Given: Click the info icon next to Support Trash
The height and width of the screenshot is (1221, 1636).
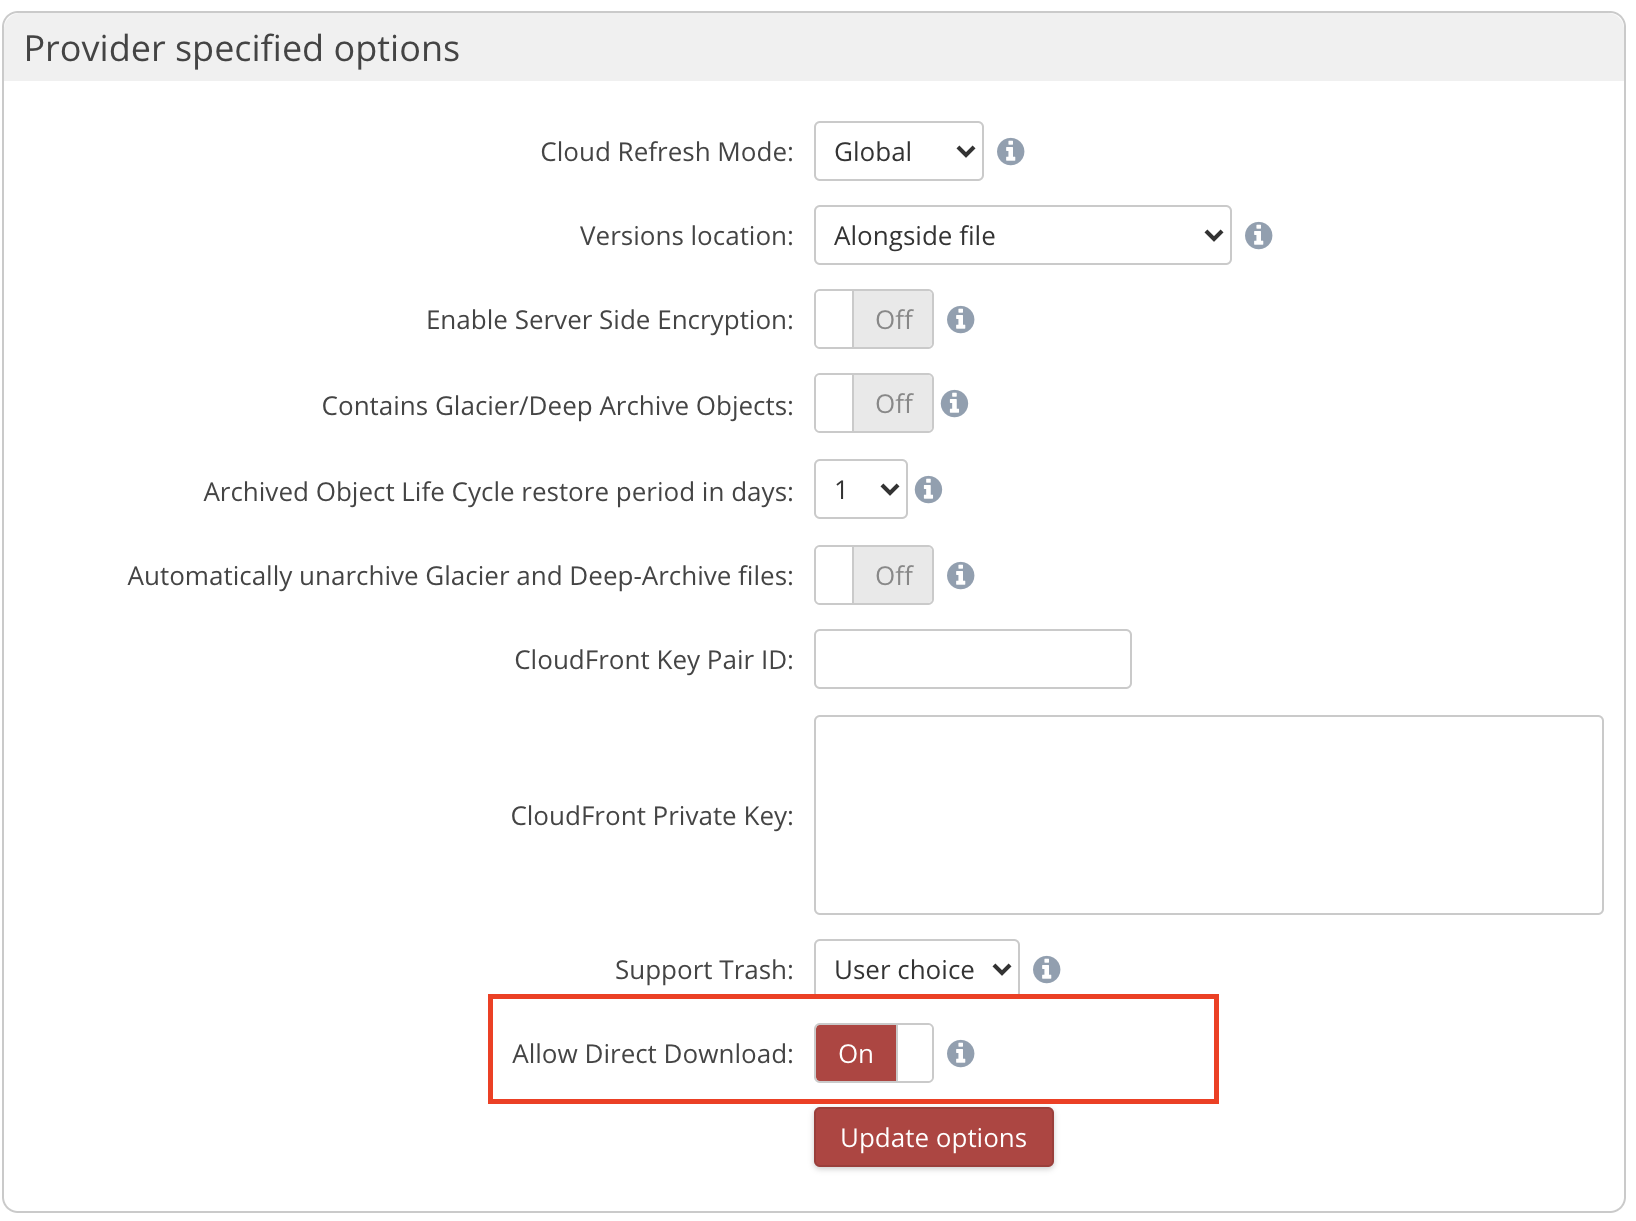Looking at the screenshot, I should click(x=1046, y=969).
